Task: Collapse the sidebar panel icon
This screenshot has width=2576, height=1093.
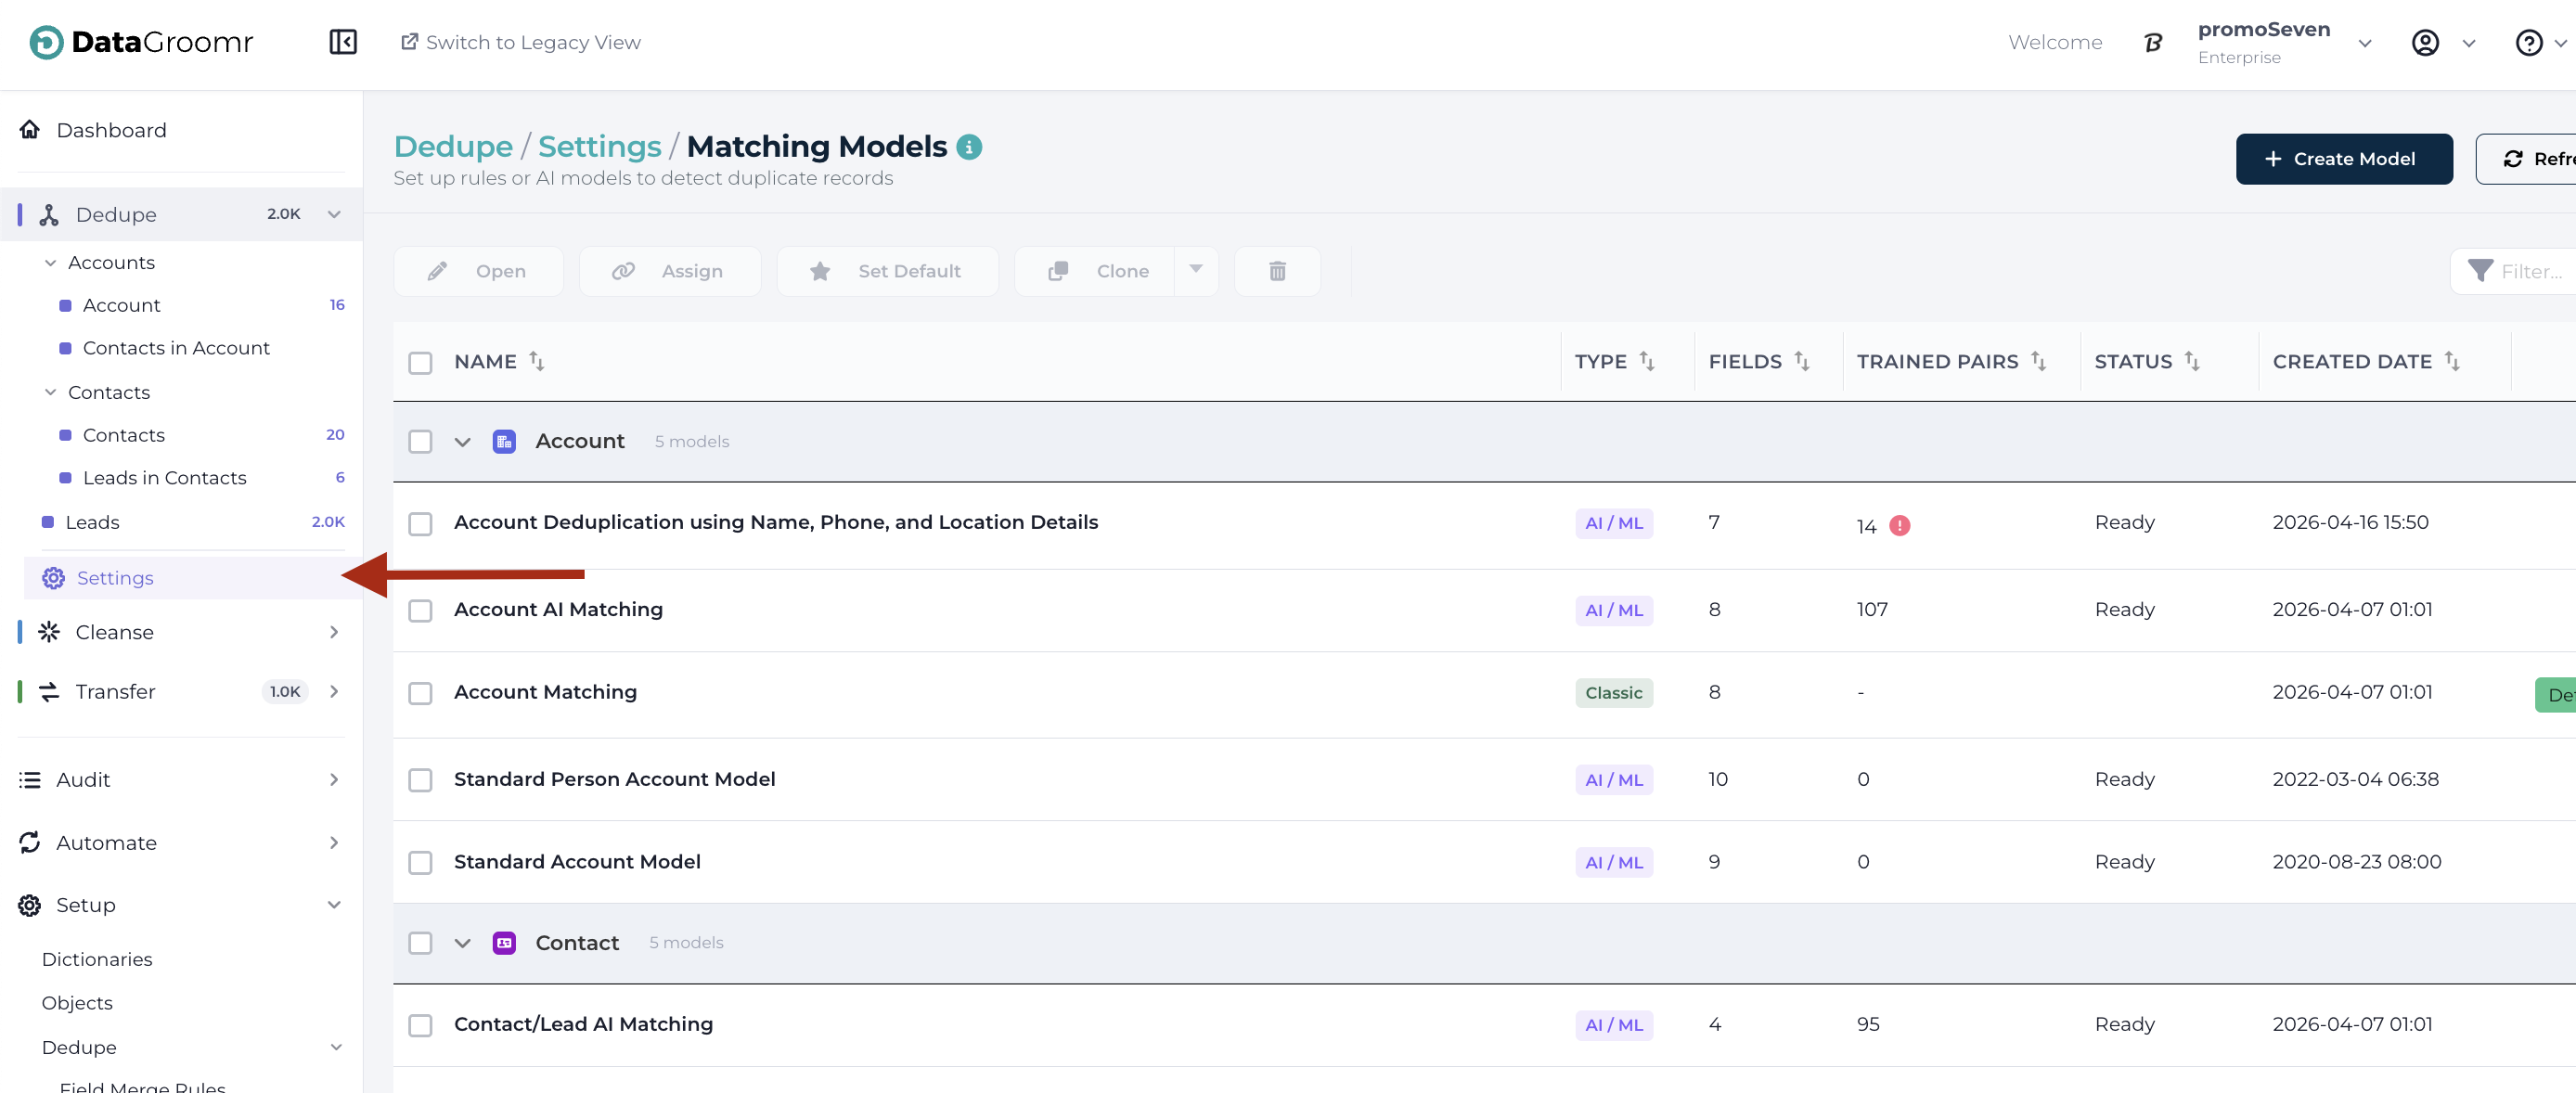Action: 343,42
